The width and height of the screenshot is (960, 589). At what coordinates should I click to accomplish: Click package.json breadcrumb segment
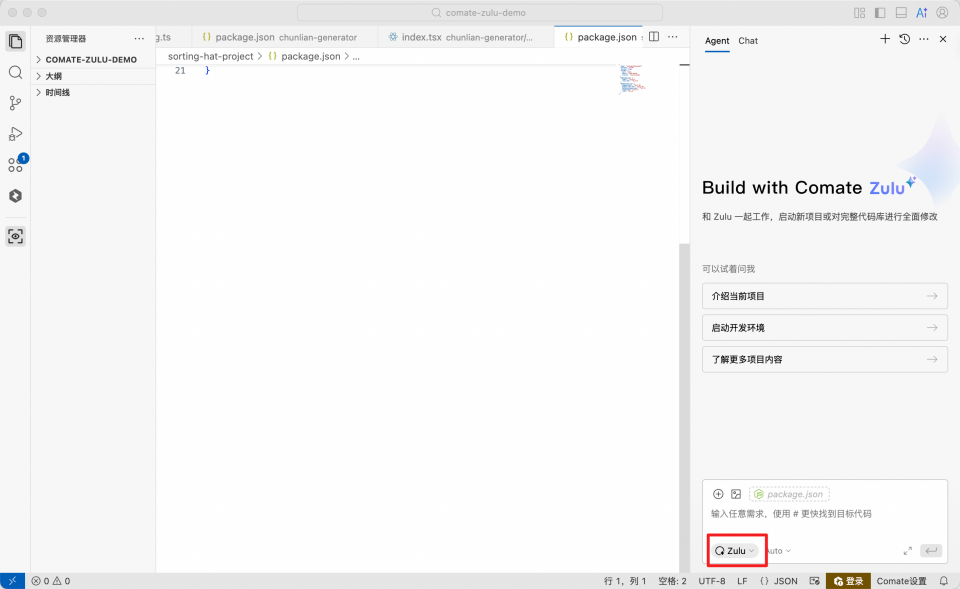[304, 56]
